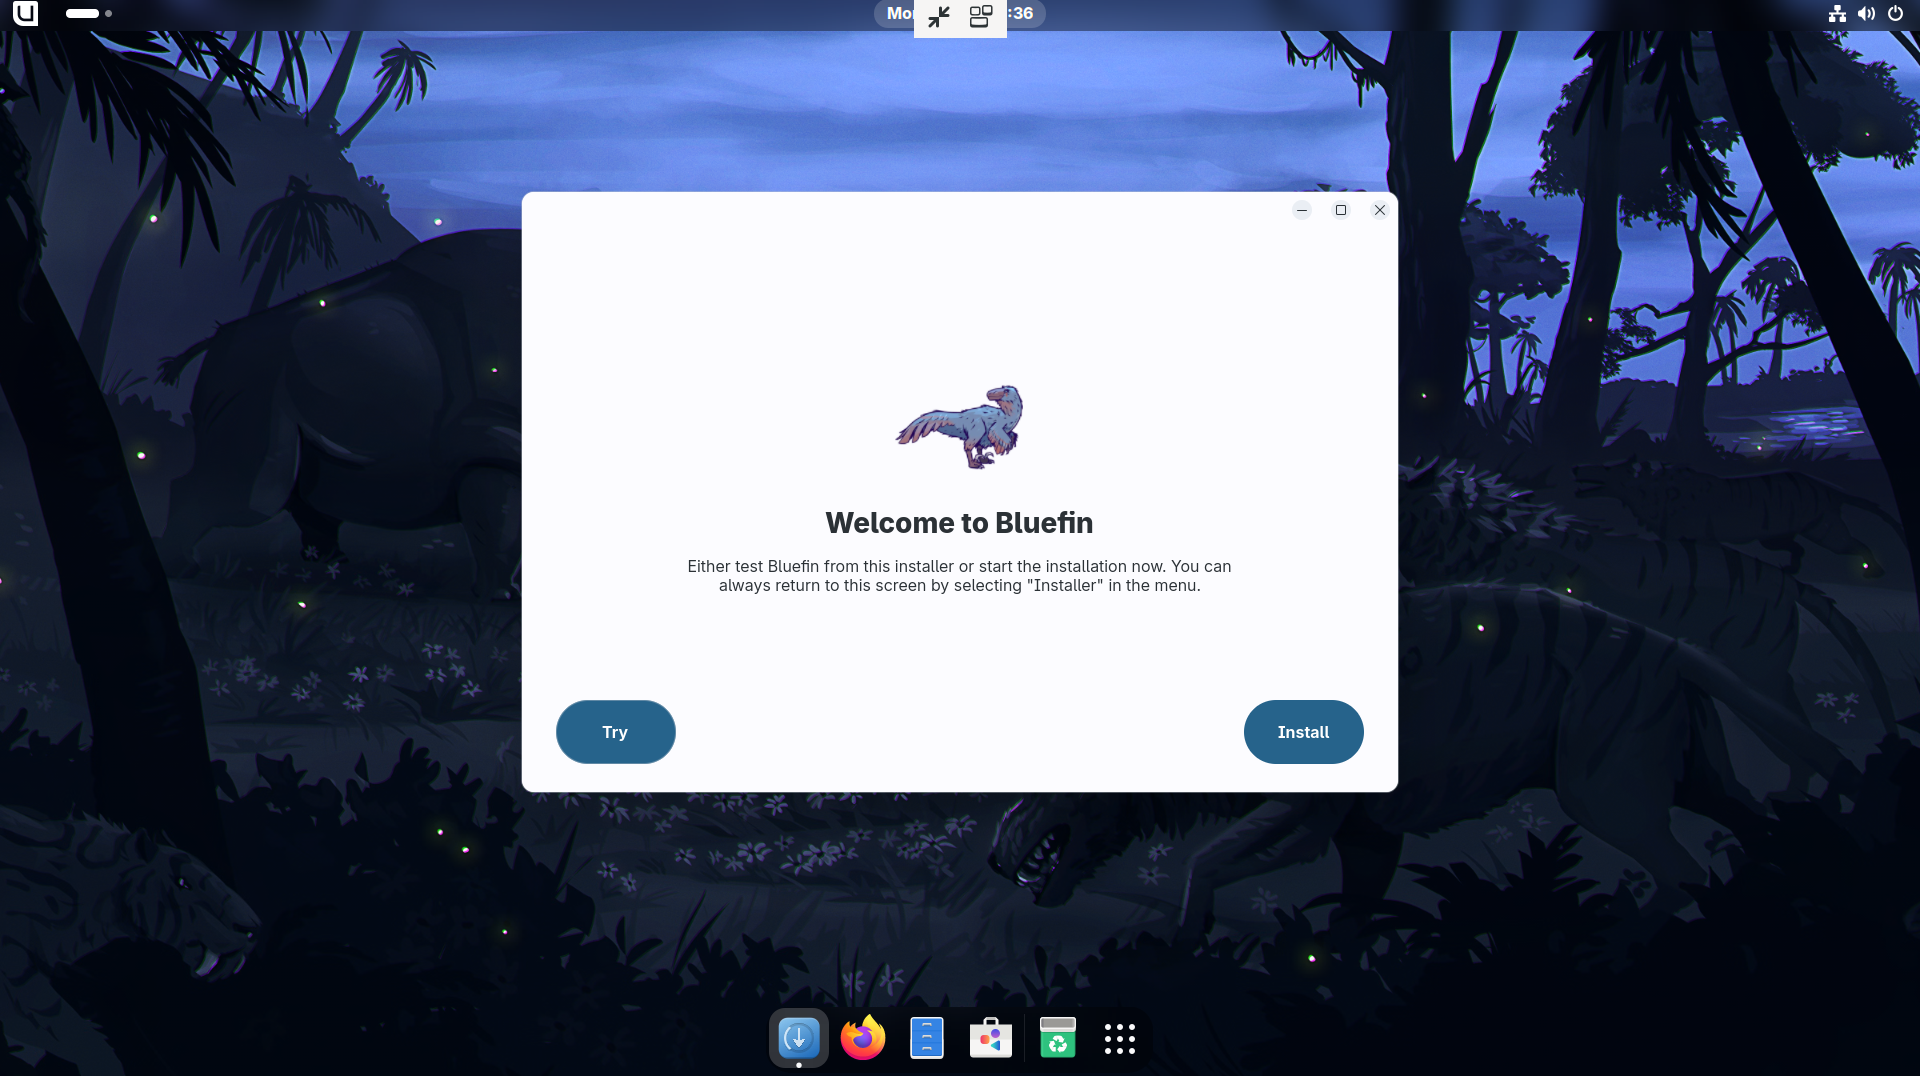This screenshot has width=1920, height=1076.
Task: Click the Bluefin dinosaur mascot image
Action: [x=960, y=427]
